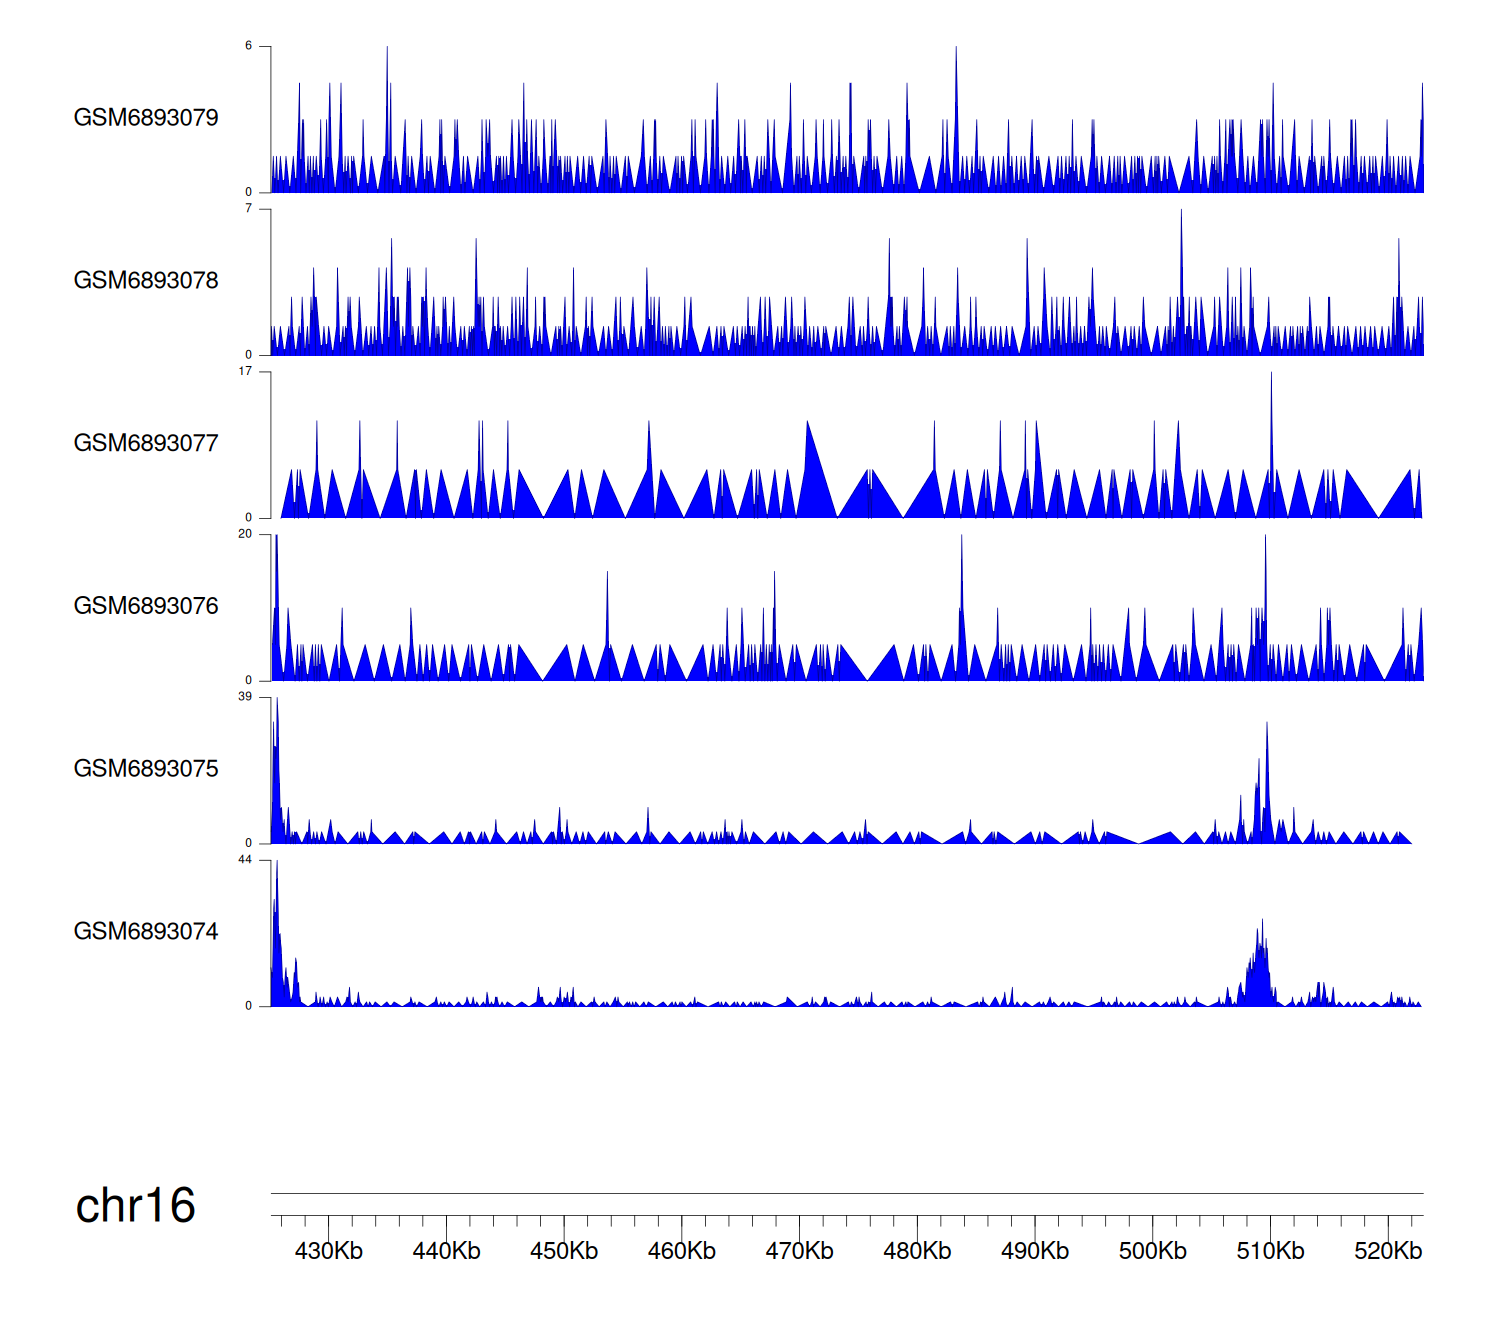Image resolution: width=1500 pixels, height=1320 pixels.
Task: Click the 470Kb axis label
Action: pos(799,1251)
